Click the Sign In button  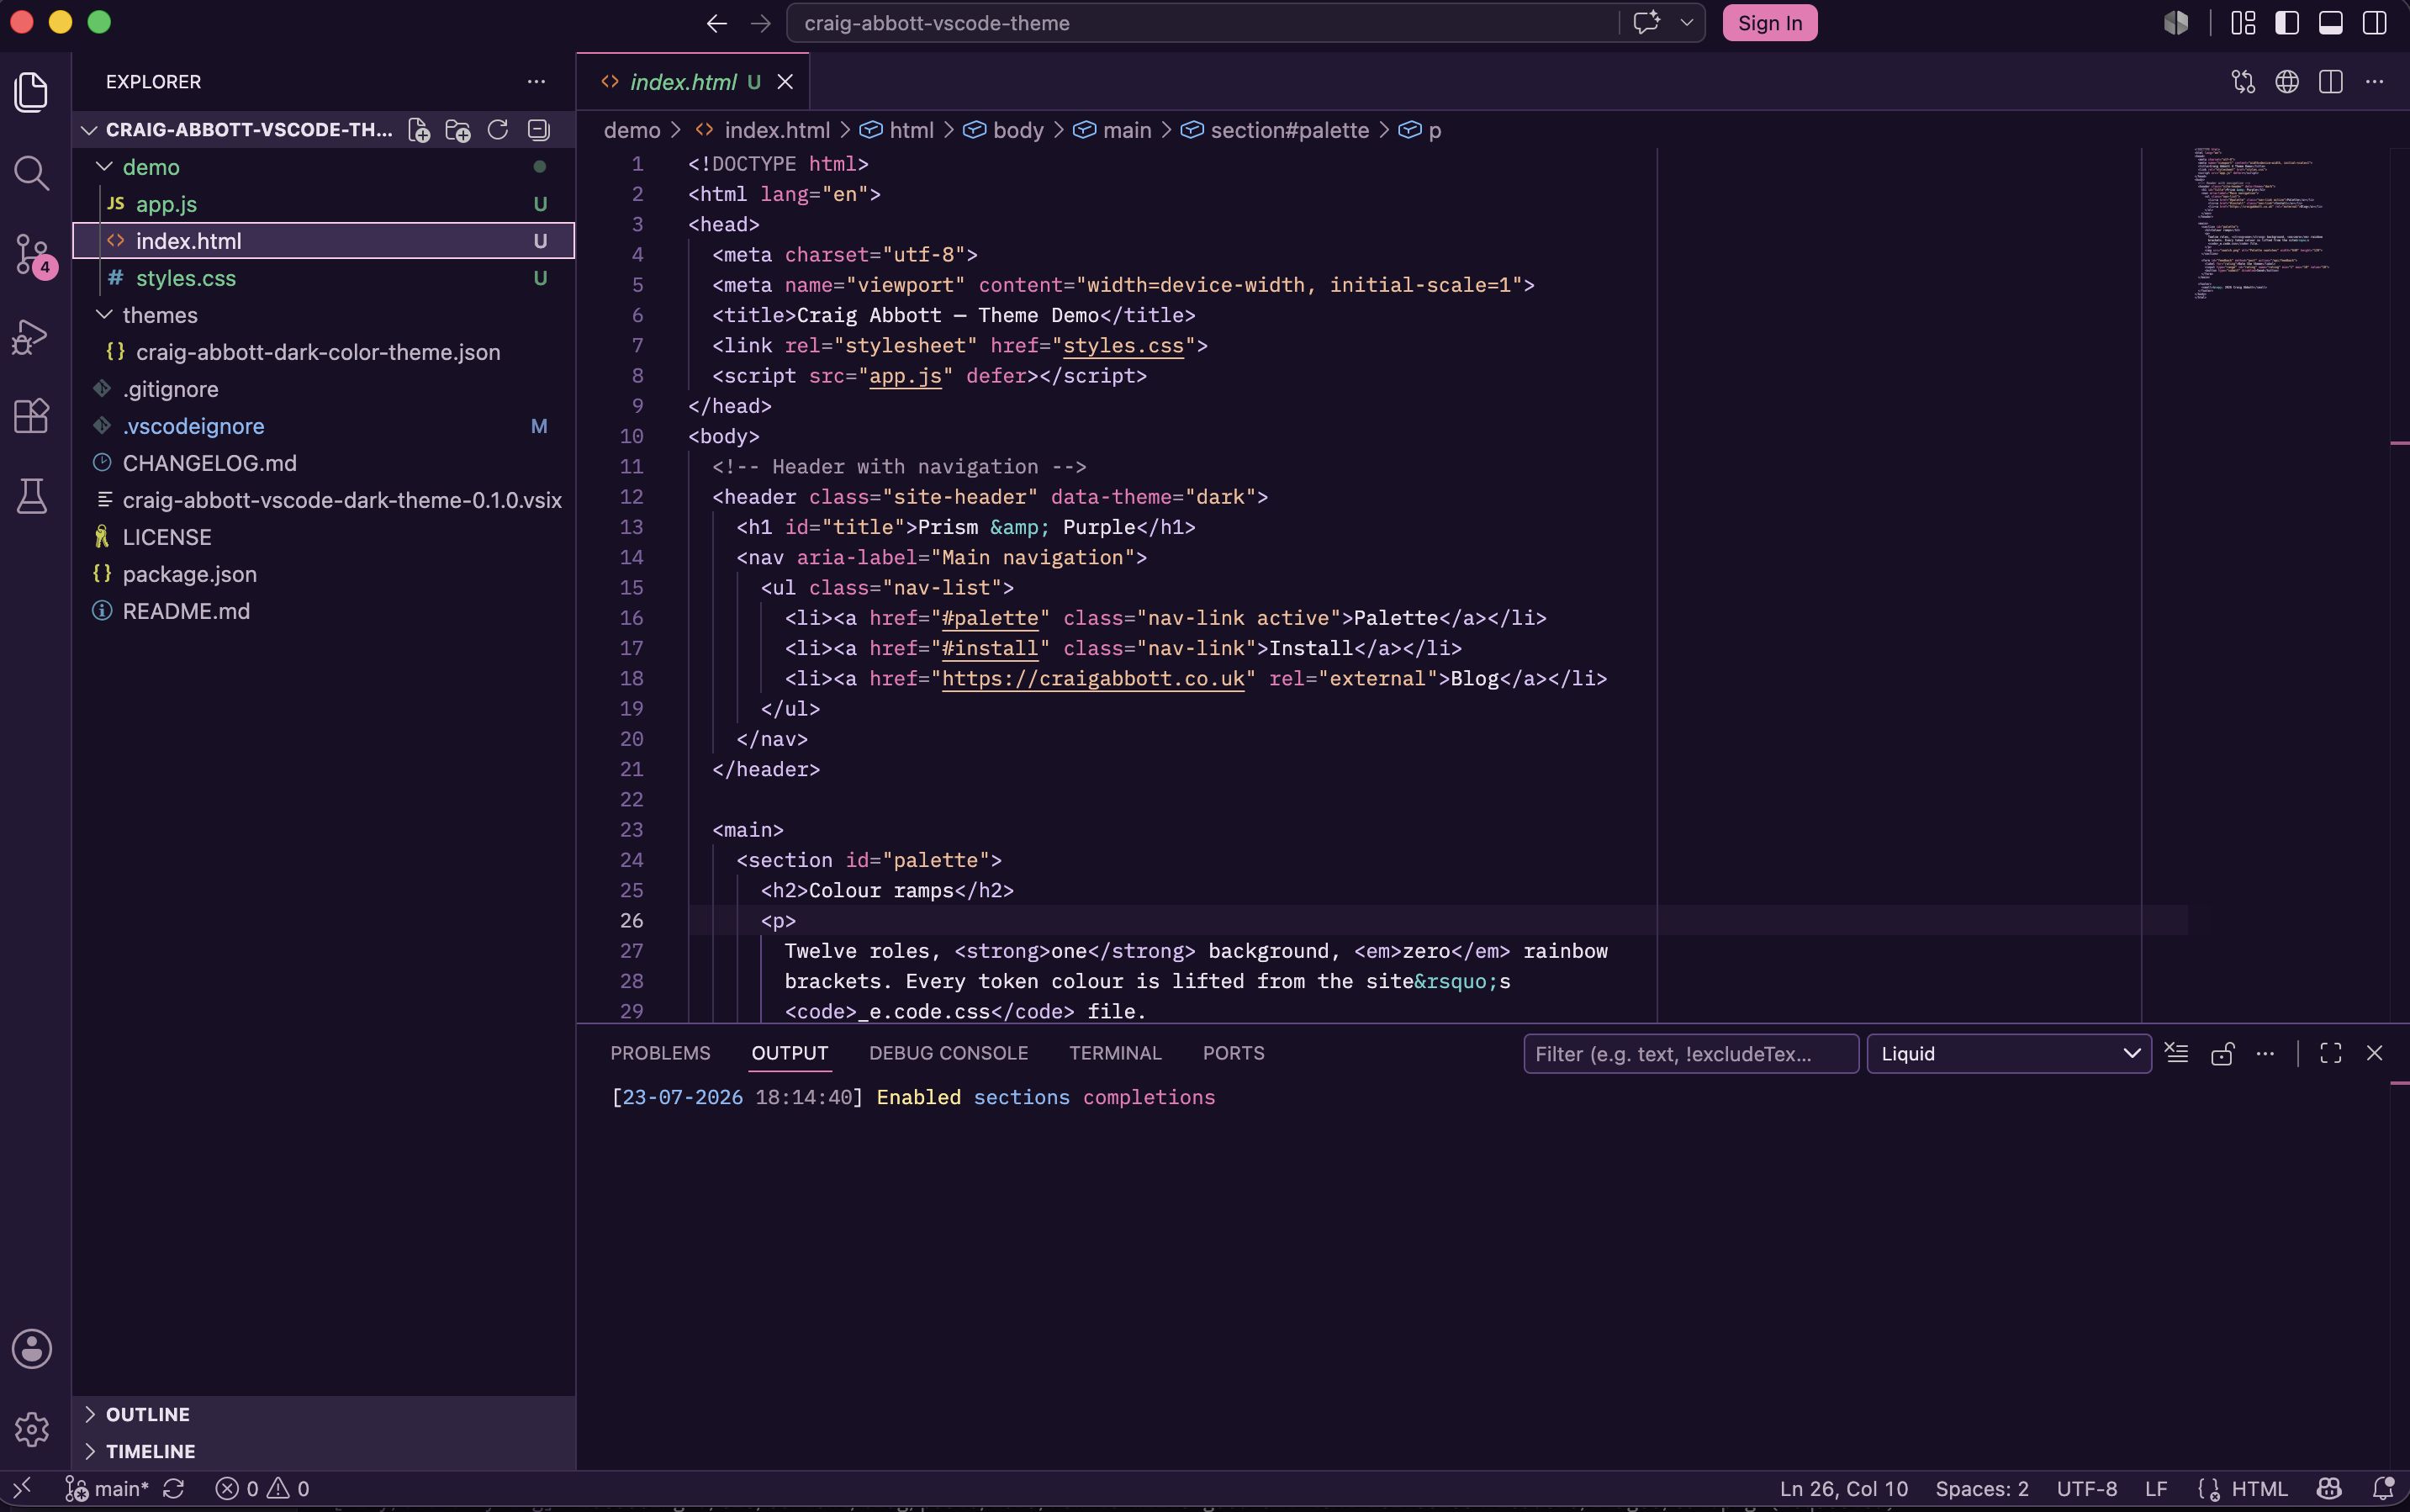pyautogui.click(x=1769, y=23)
